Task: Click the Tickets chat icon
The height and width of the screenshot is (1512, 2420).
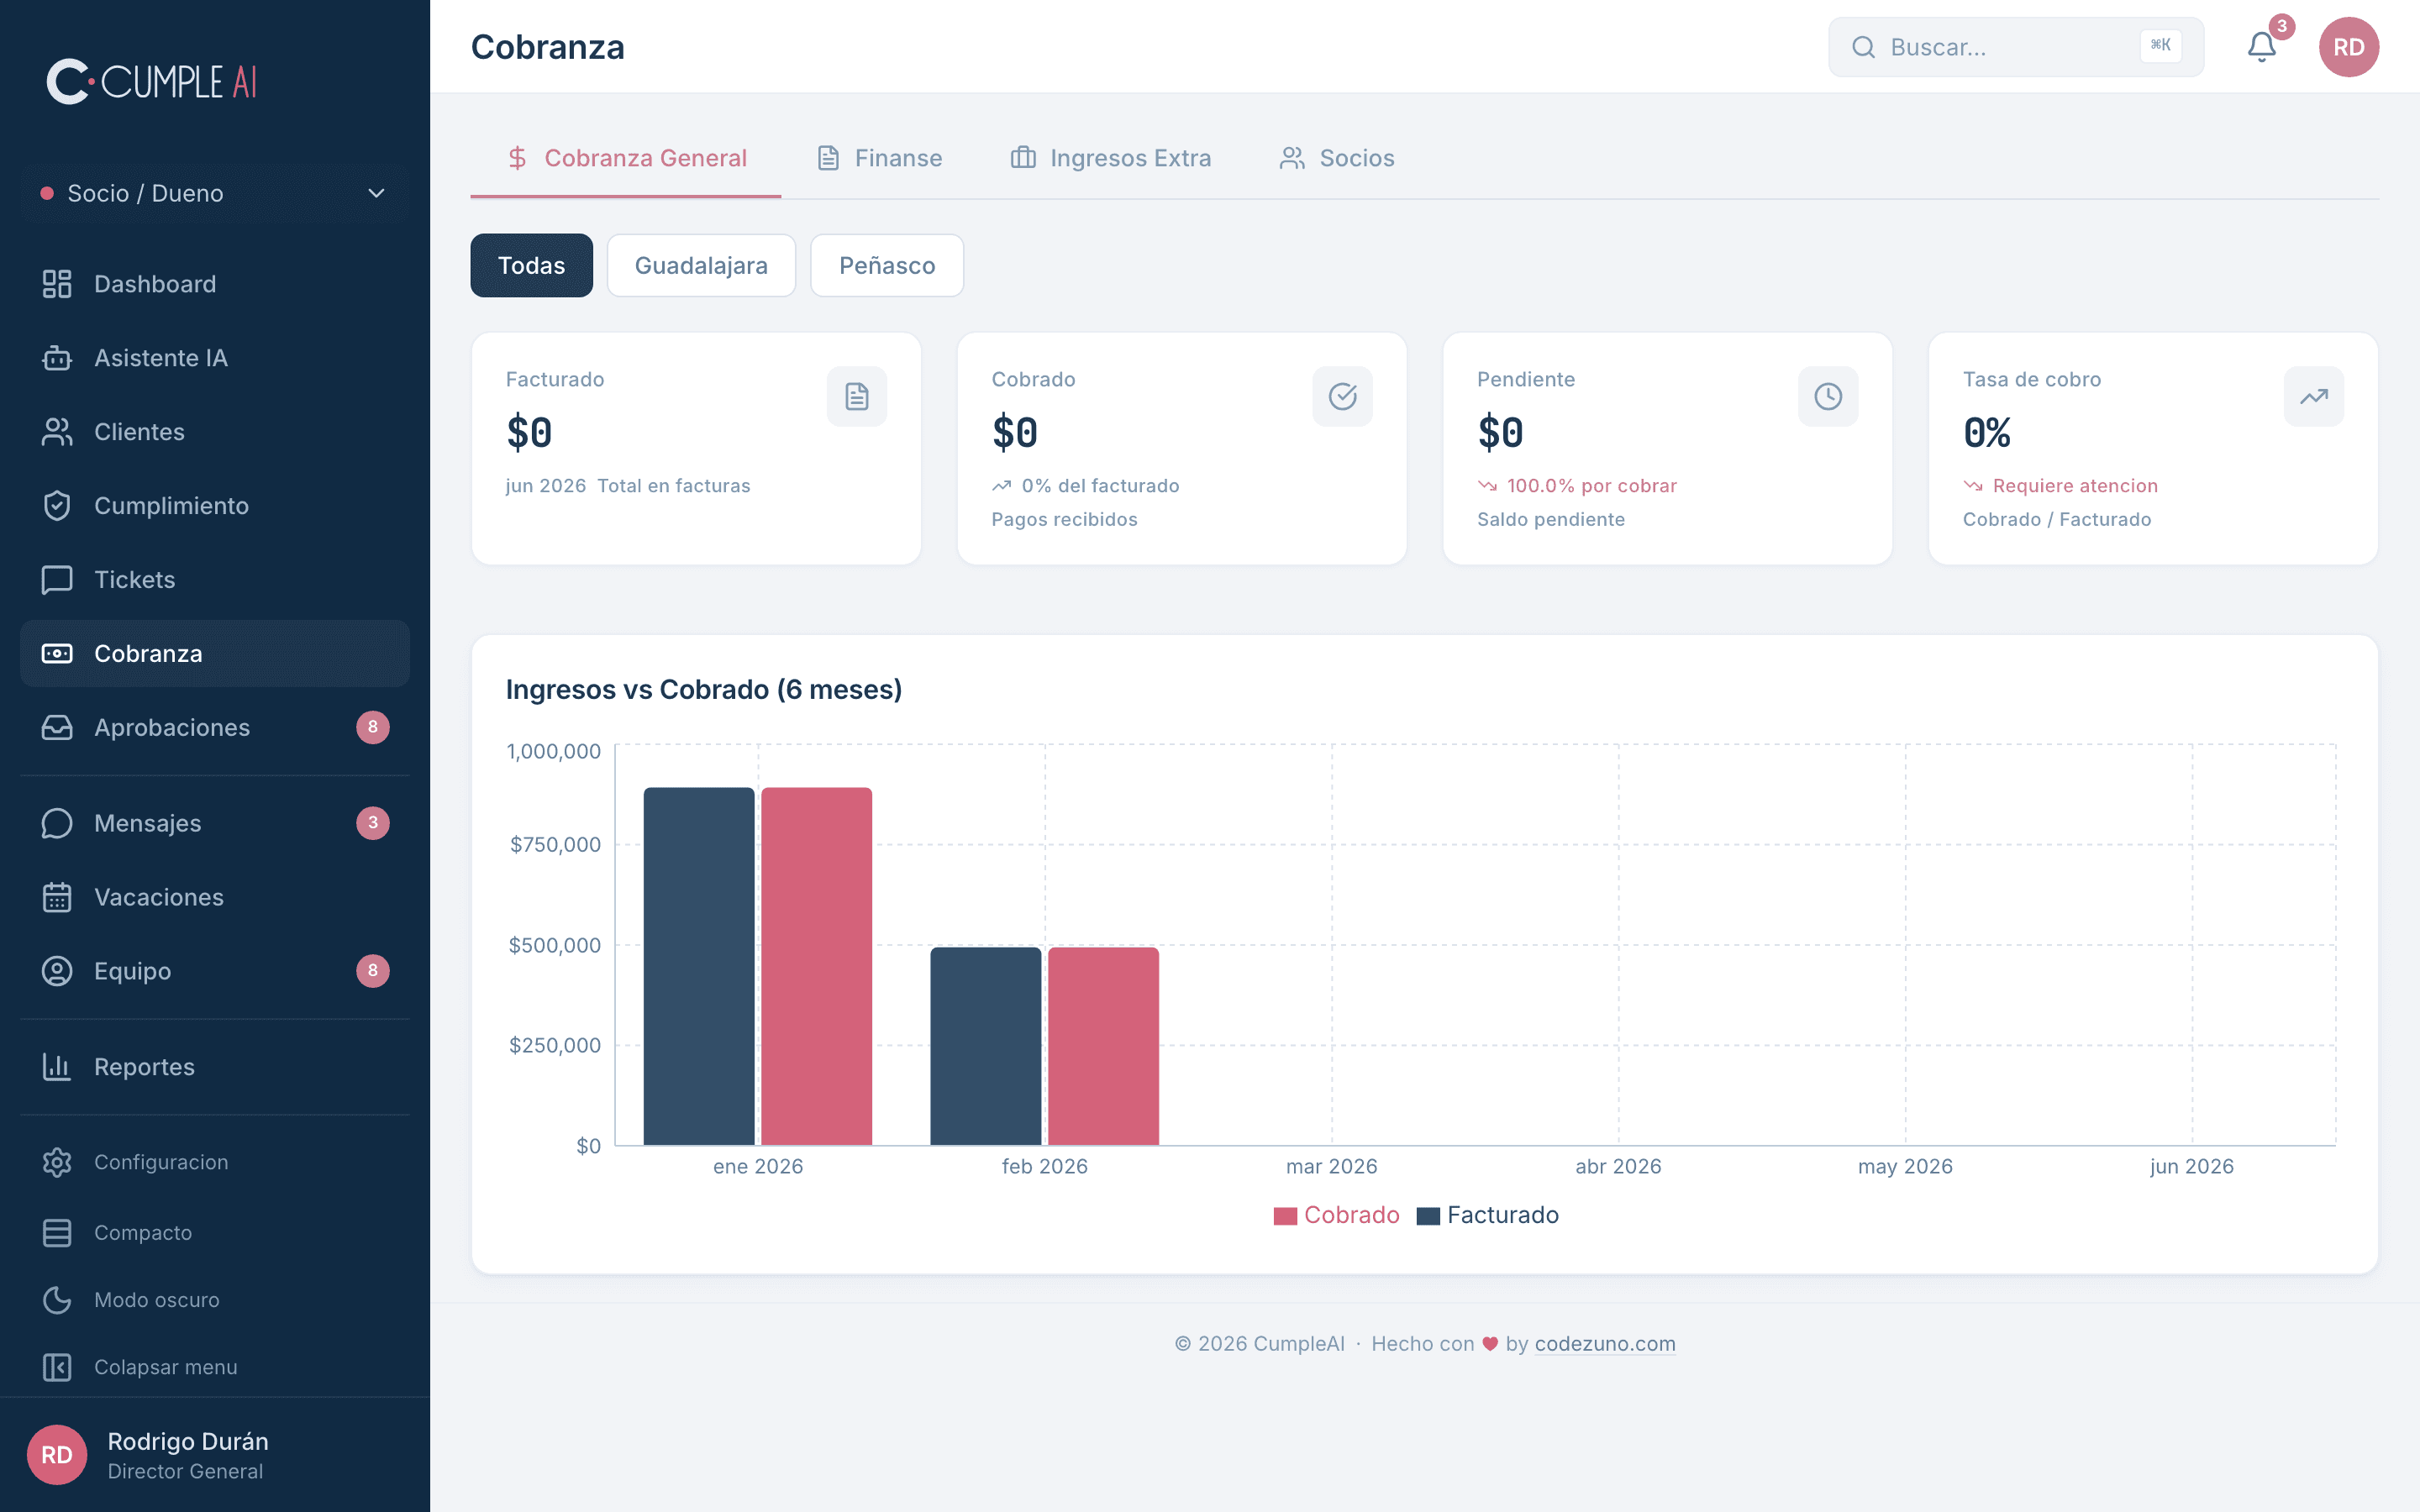Action: pyautogui.click(x=57, y=580)
